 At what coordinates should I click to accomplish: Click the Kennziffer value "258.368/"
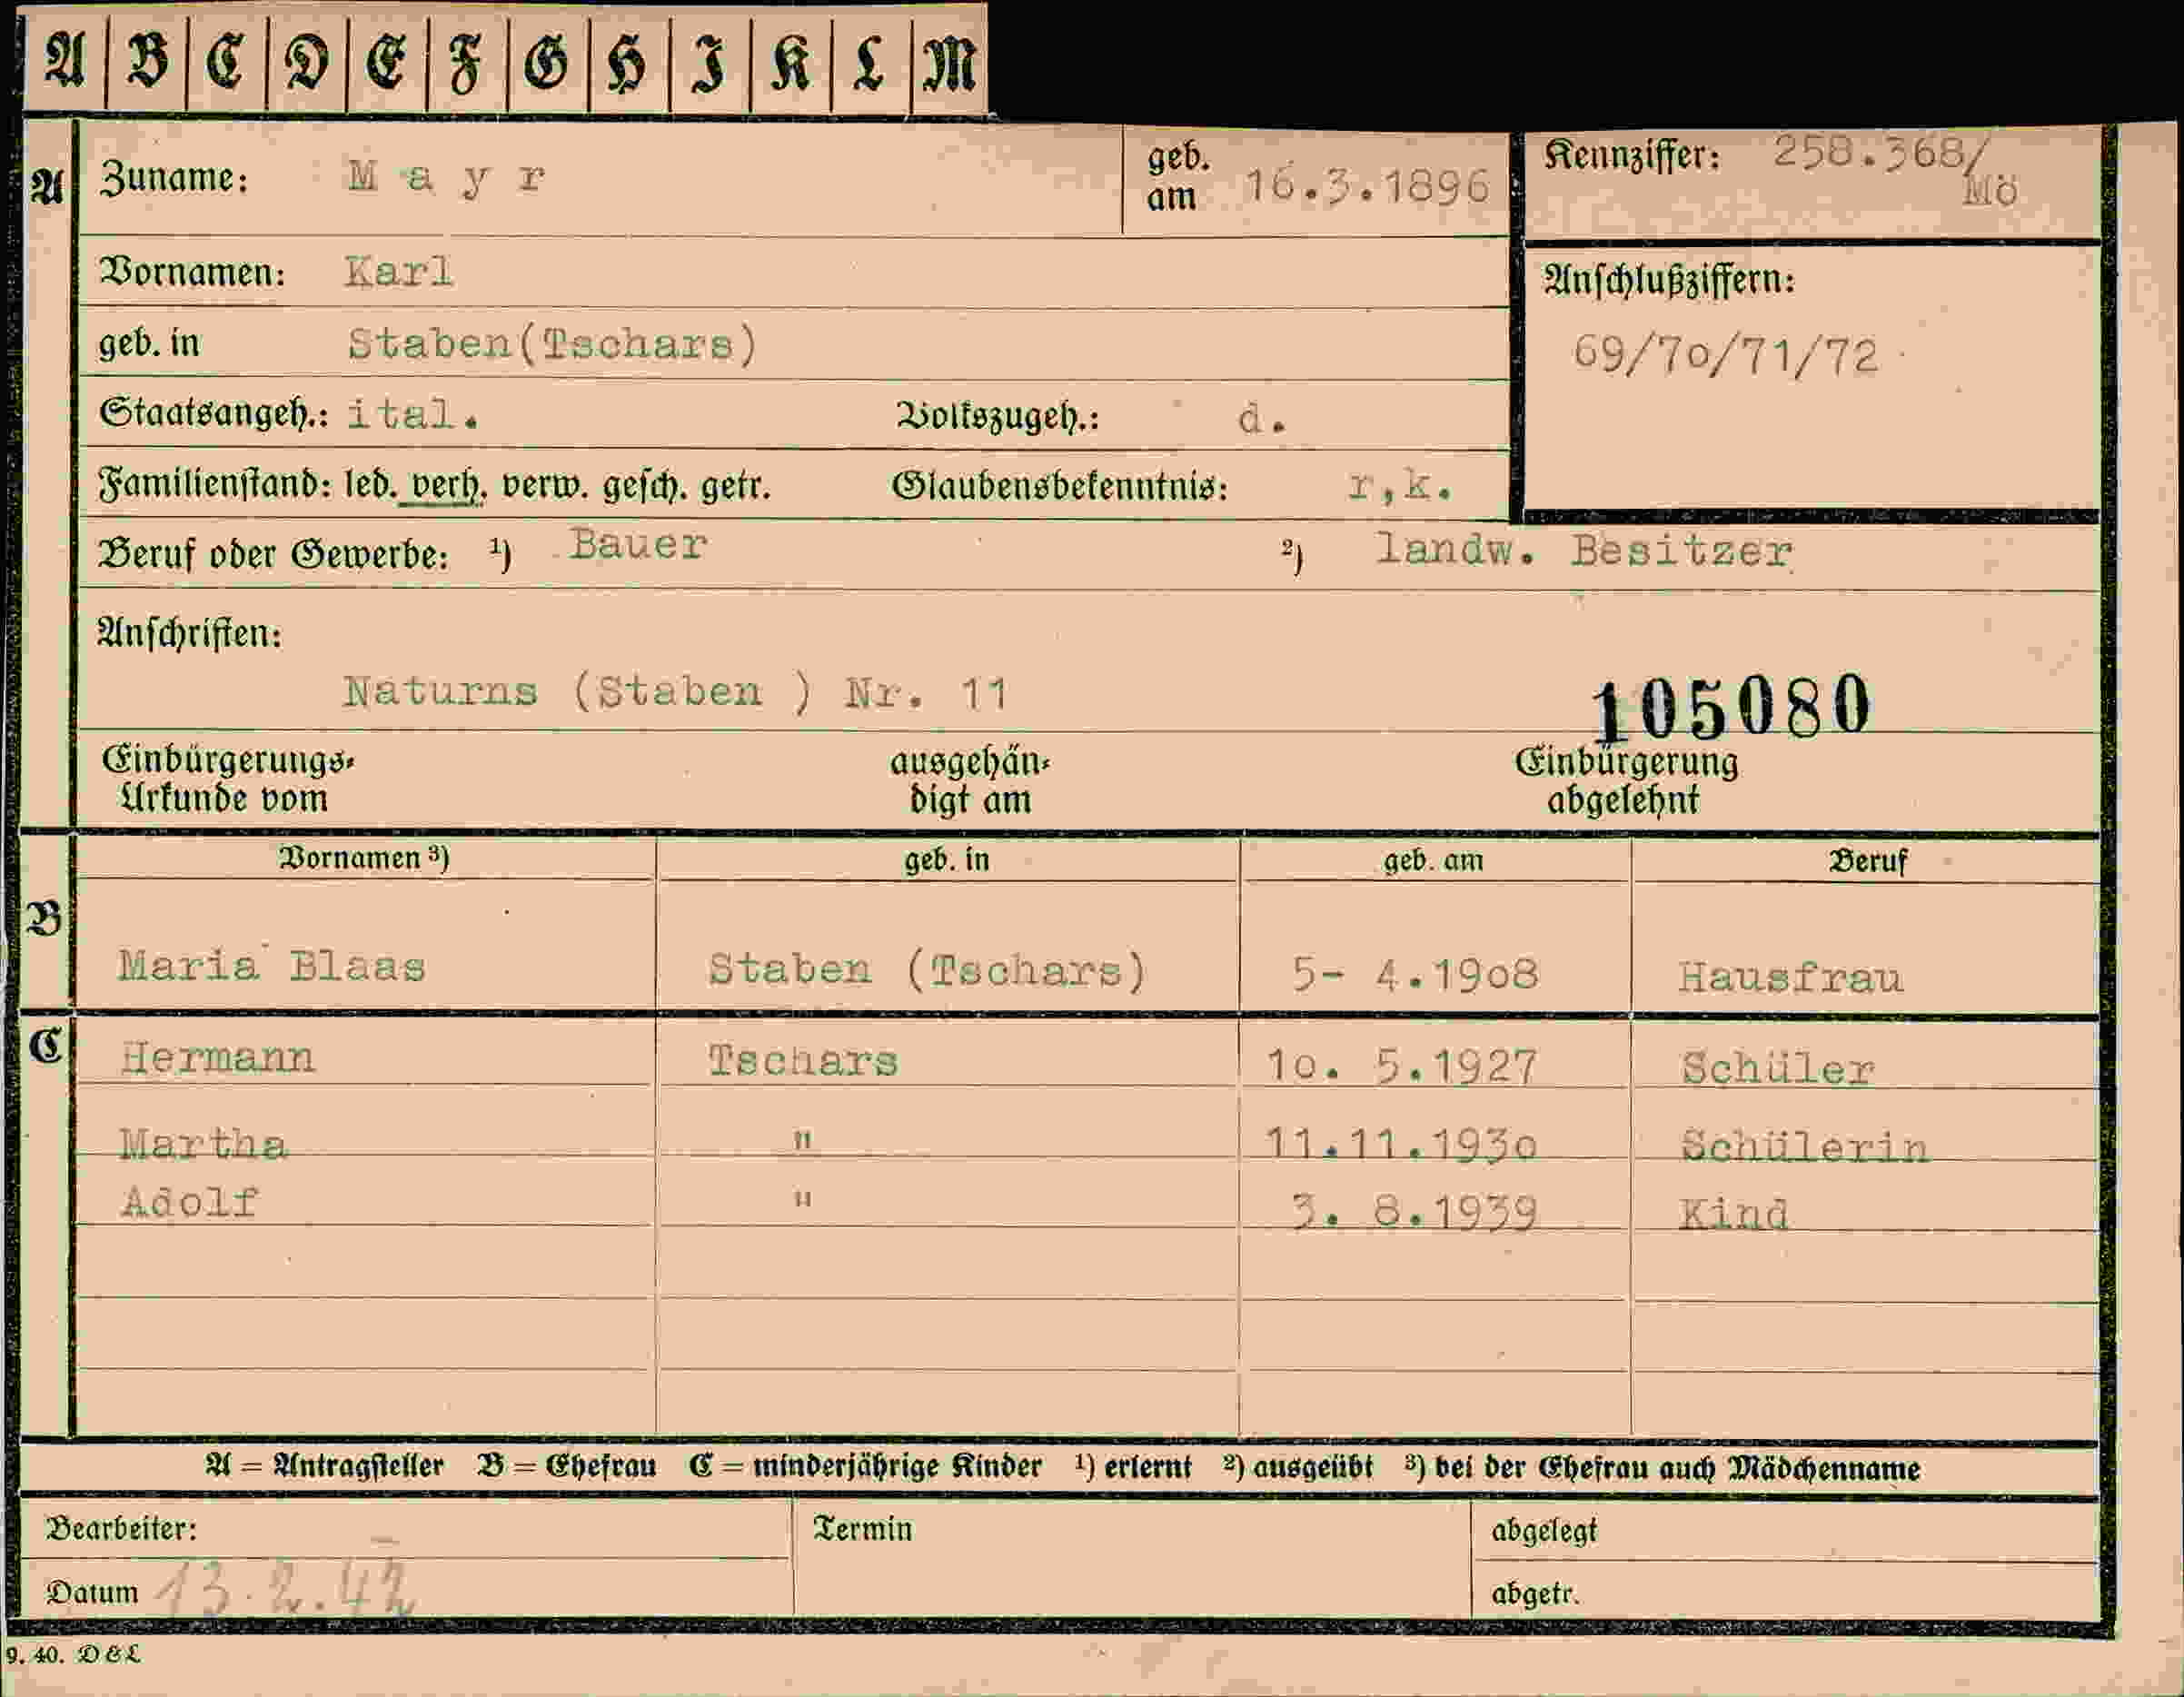[x=1881, y=153]
